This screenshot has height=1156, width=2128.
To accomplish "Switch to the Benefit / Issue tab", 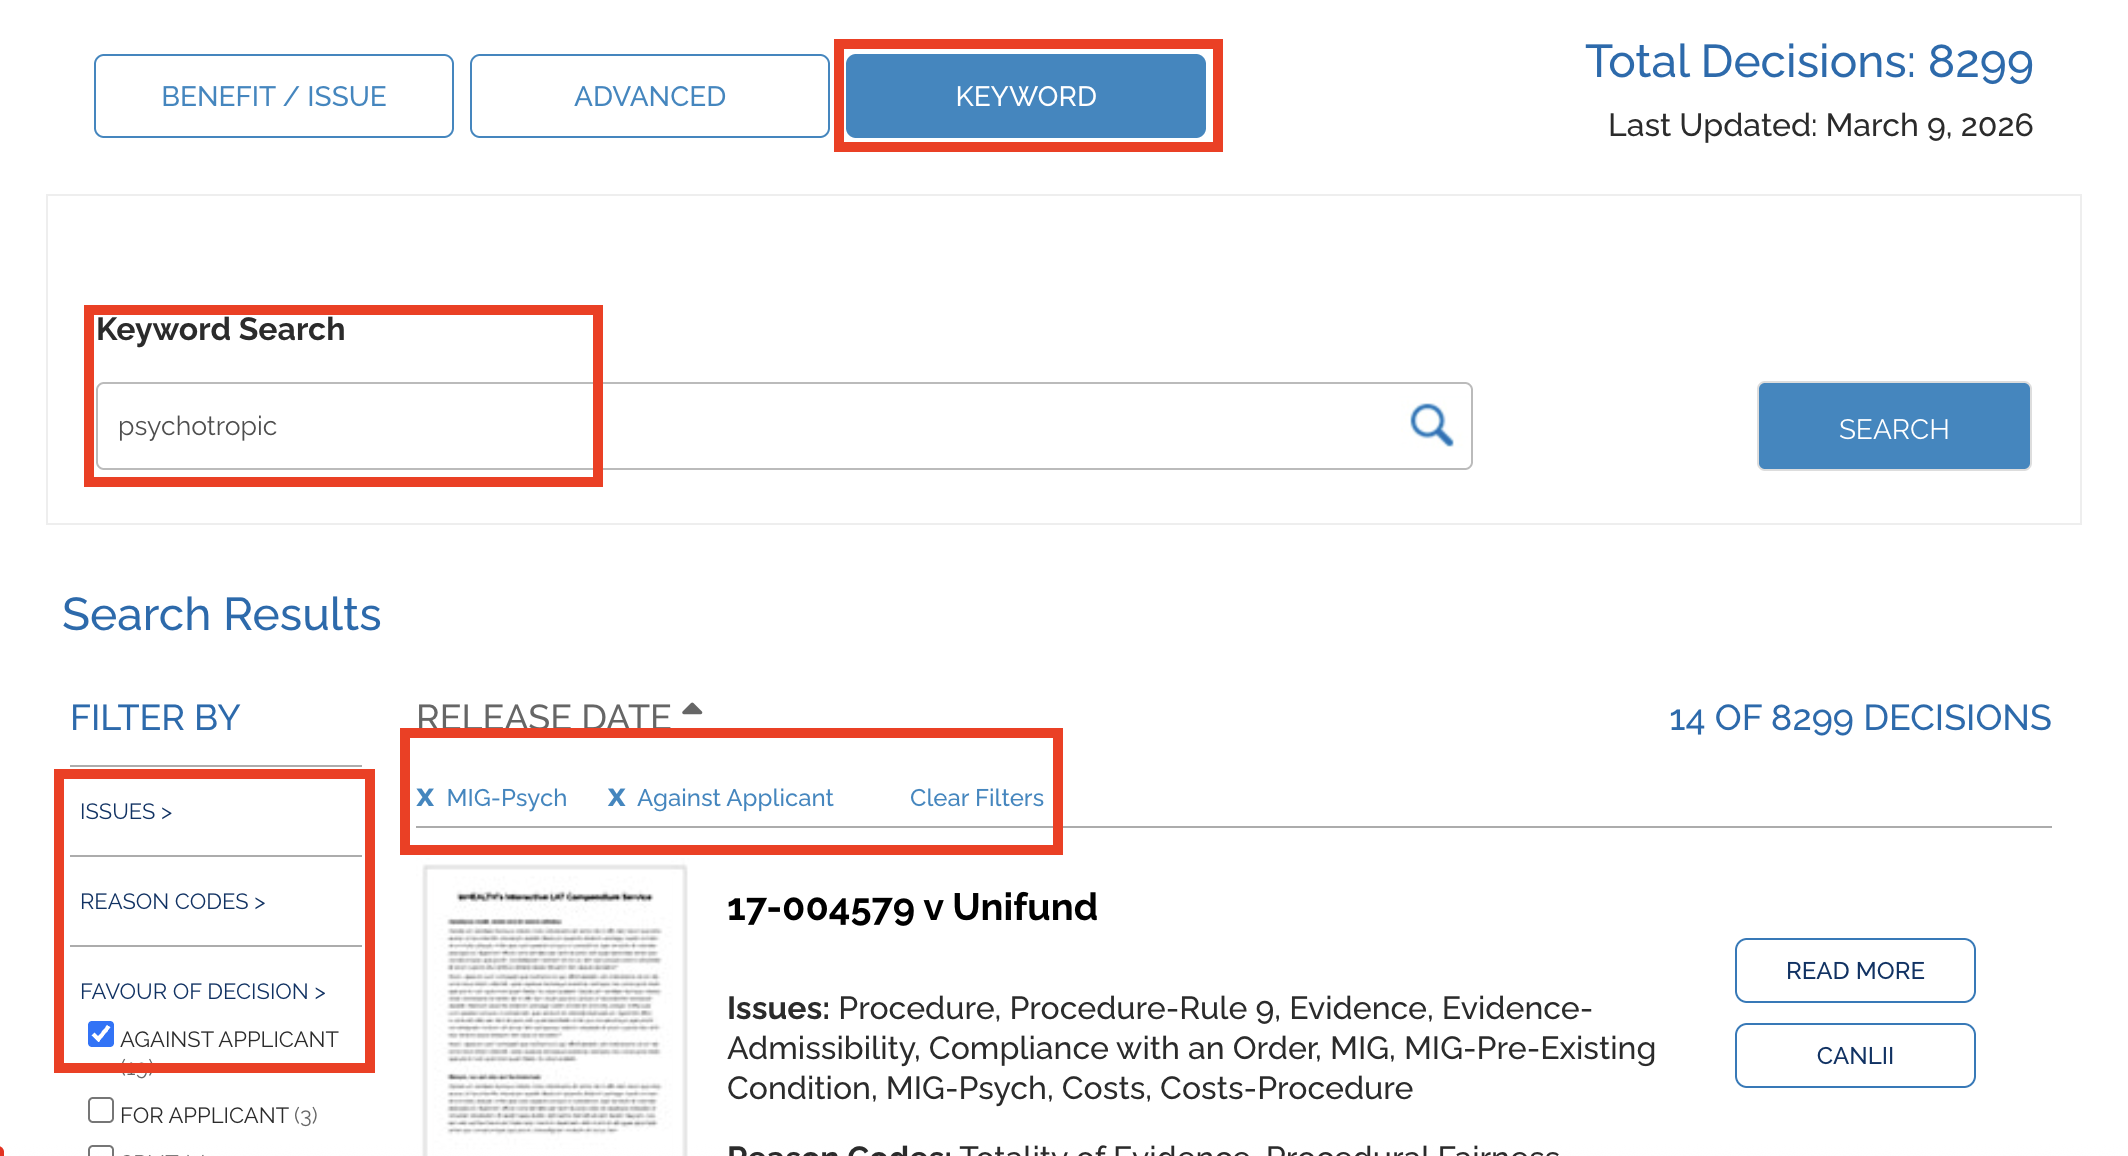I will (274, 96).
